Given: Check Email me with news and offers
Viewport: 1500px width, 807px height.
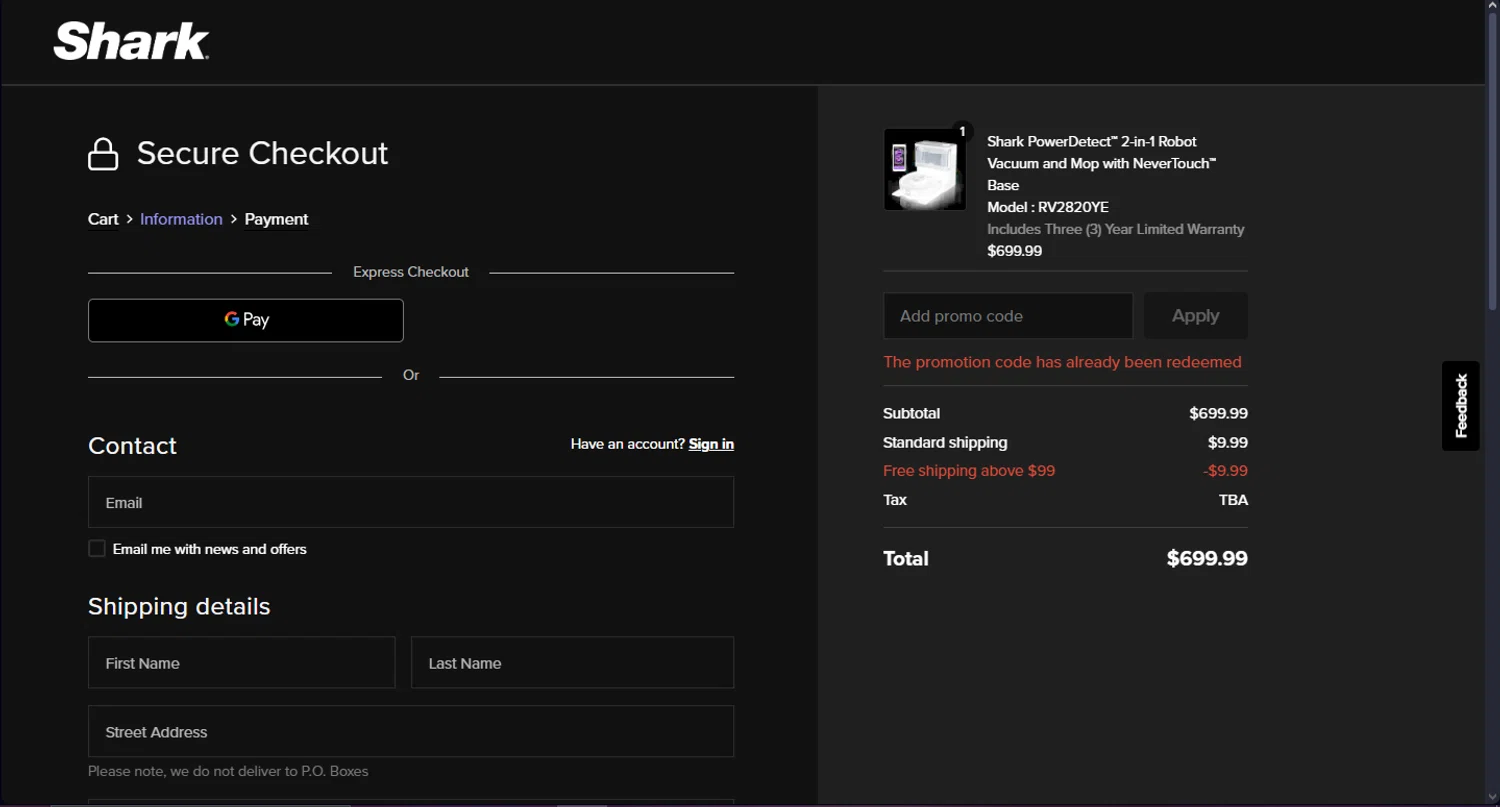Looking at the screenshot, I should pyautogui.click(x=97, y=548).
